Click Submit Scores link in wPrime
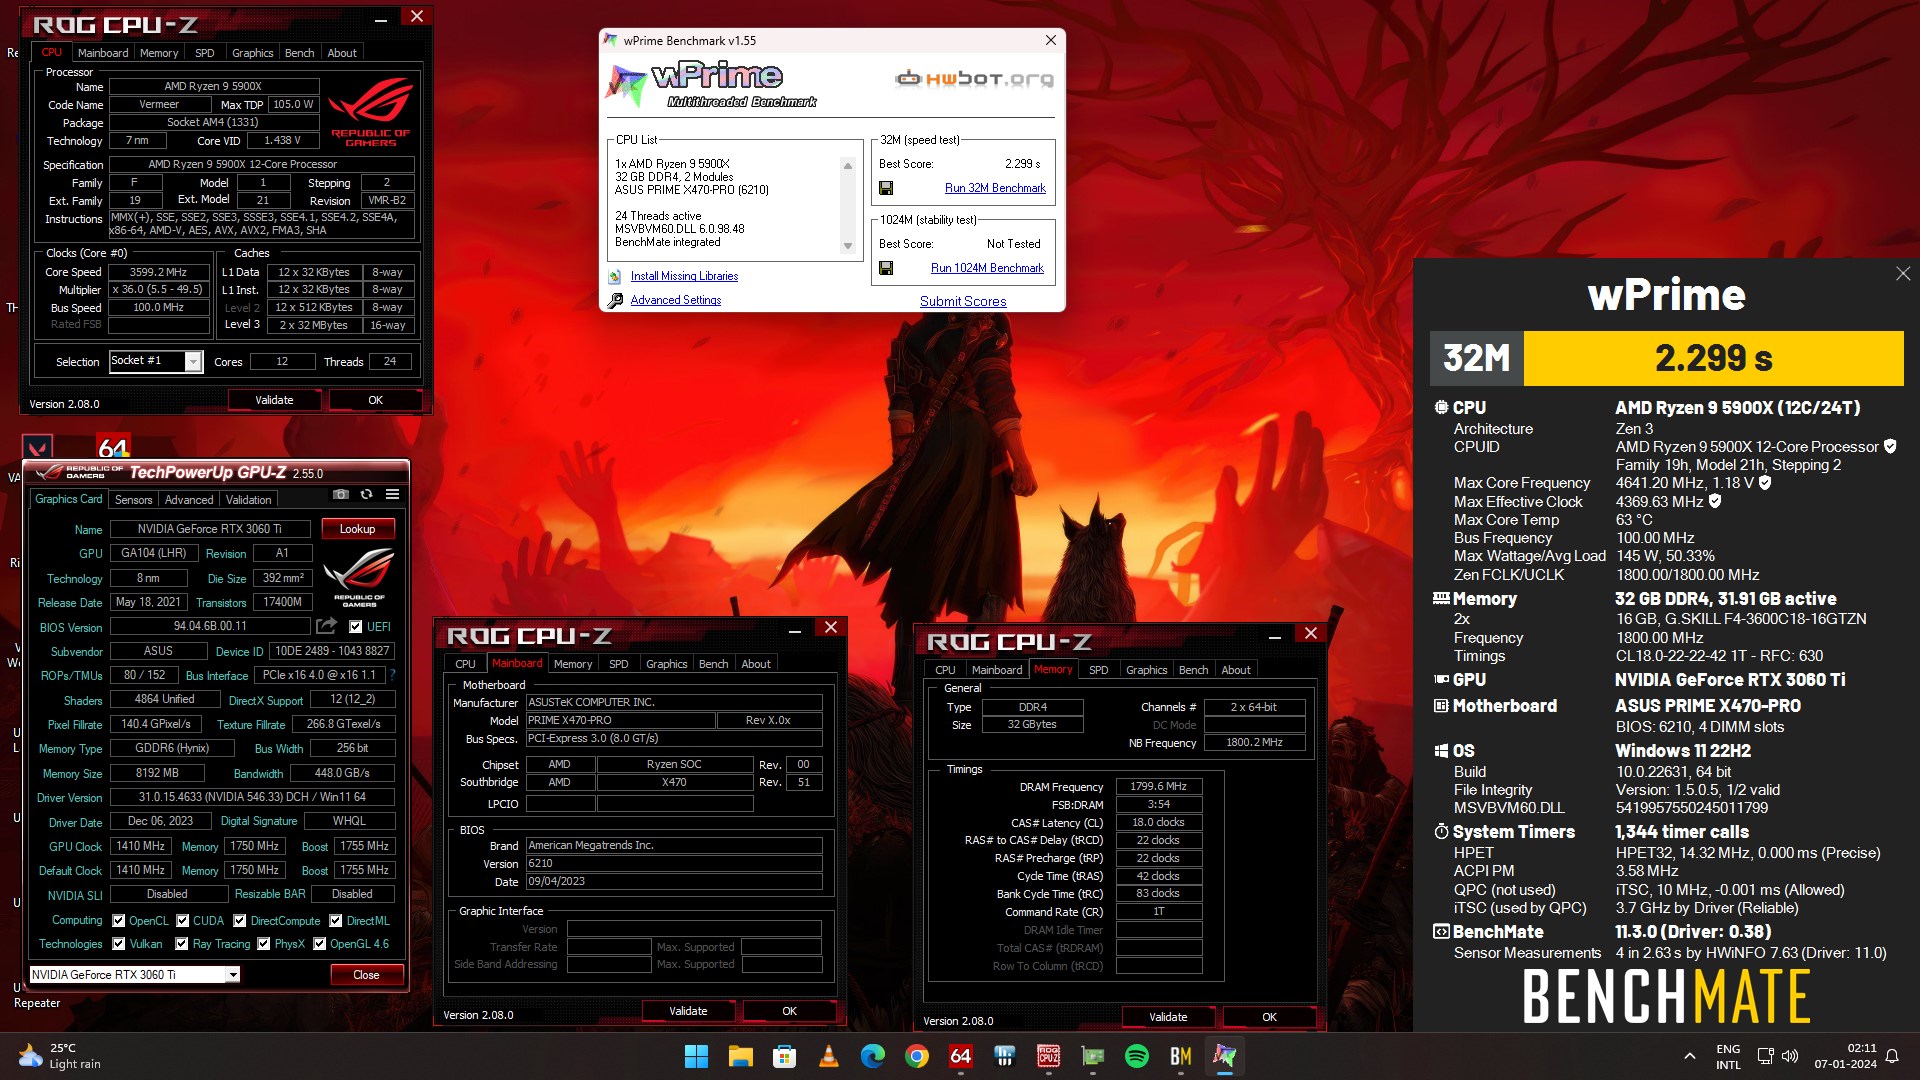The height and width of the screenshot is (1080, 1920). [963, 301]
